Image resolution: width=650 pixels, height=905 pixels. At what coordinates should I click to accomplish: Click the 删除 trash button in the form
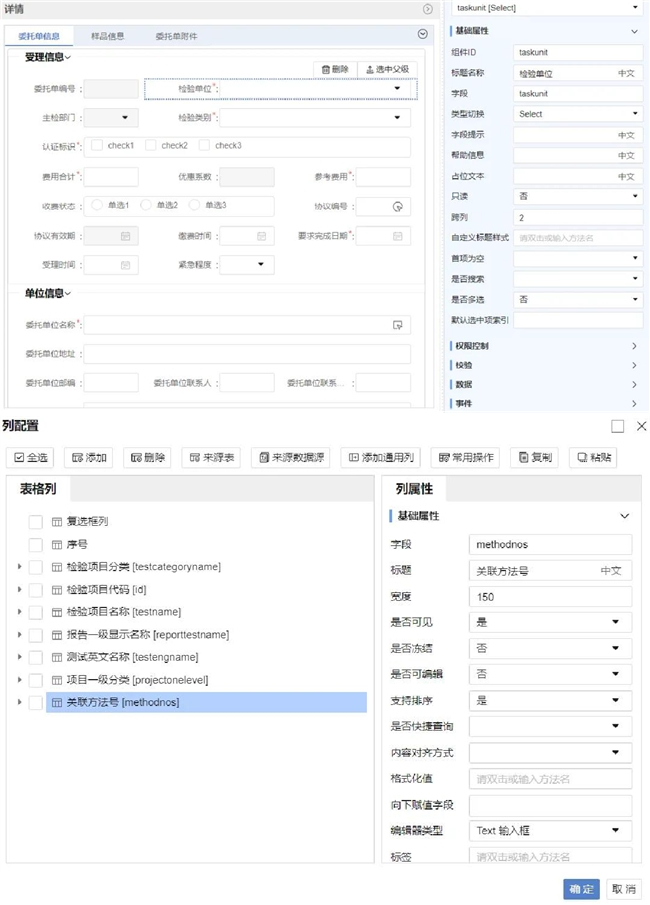point(335,69)
